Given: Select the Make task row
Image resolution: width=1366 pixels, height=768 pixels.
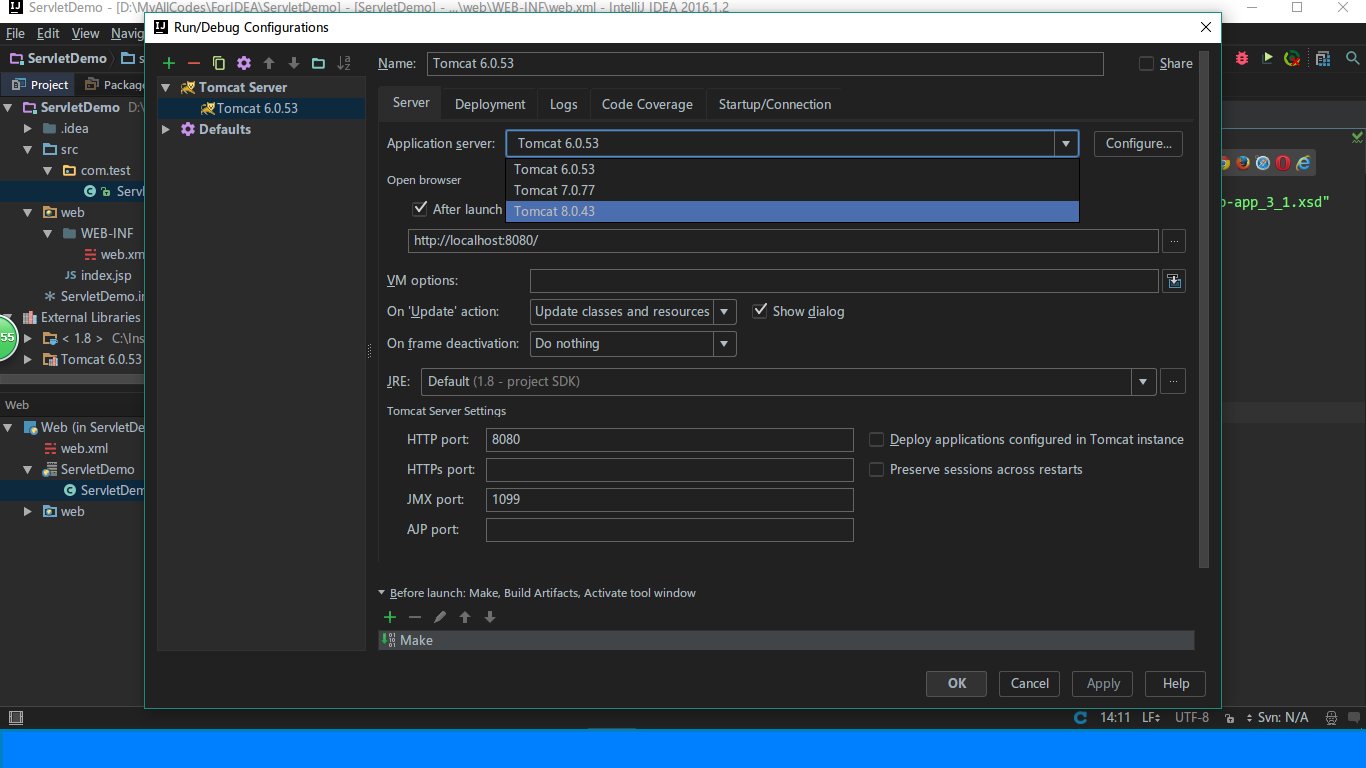Looking at the screenshot, I should coord(786,640).
